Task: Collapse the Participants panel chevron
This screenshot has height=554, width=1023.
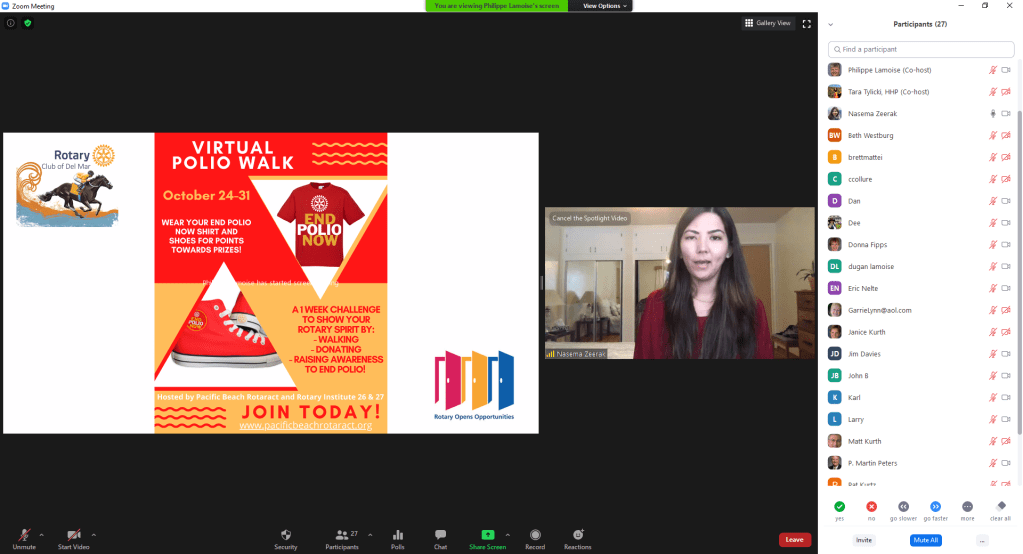Action: point(830,24)
